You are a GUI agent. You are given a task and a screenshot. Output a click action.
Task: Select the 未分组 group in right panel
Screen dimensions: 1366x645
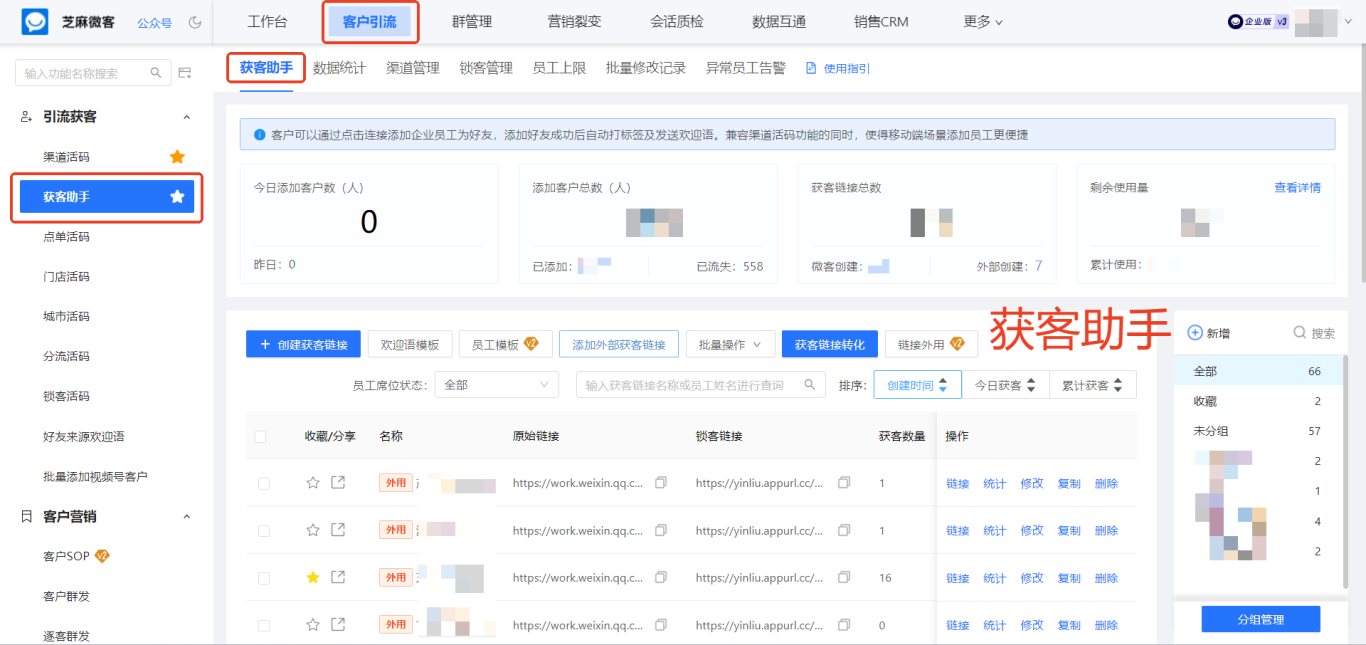[x=1260, y=431]
